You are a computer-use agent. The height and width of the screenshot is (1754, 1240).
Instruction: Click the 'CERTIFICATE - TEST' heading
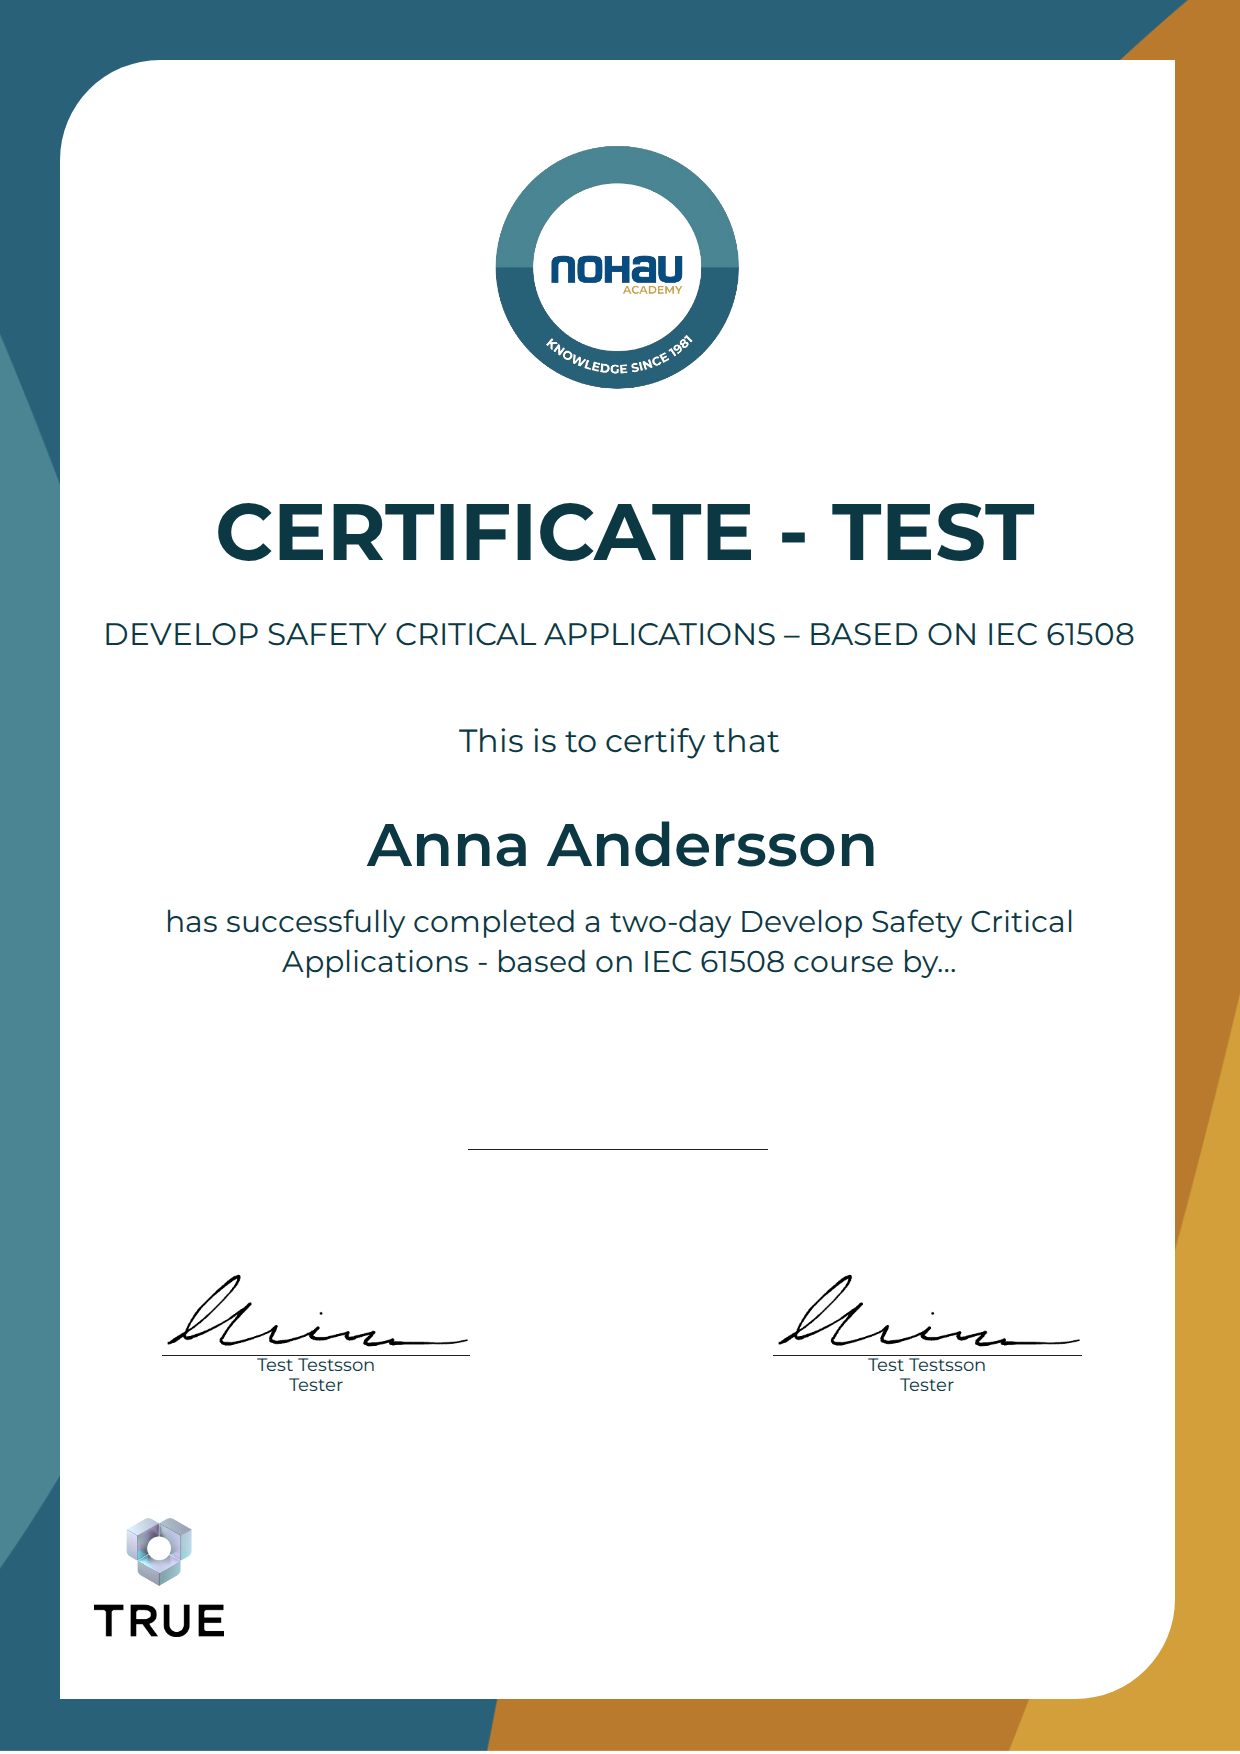(625, 532)
